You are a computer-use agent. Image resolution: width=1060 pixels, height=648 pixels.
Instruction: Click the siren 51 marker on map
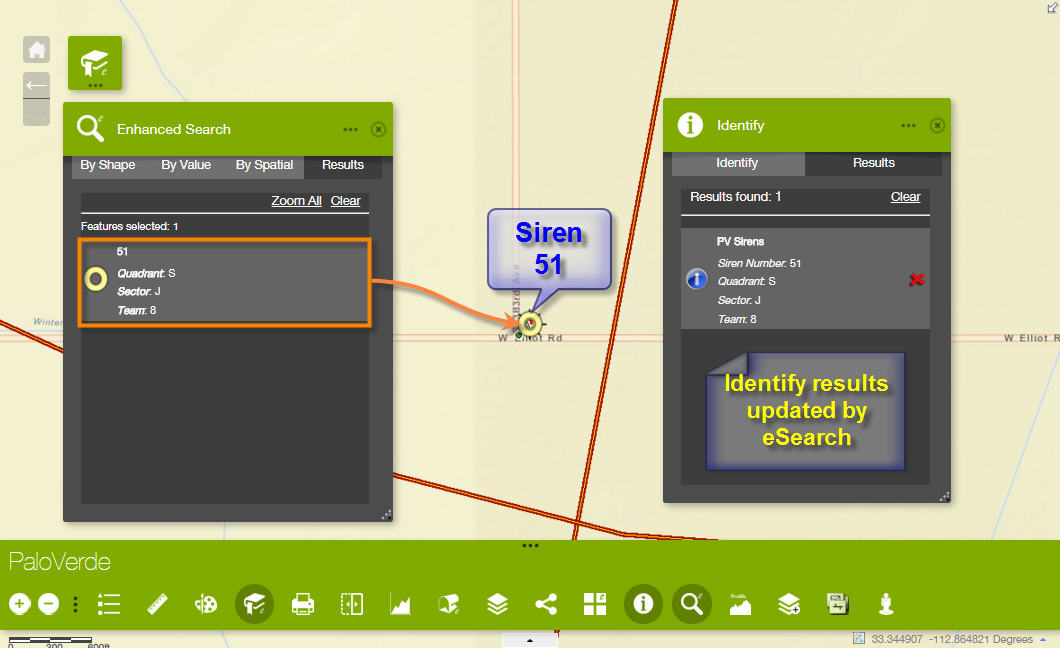(531, 324)
